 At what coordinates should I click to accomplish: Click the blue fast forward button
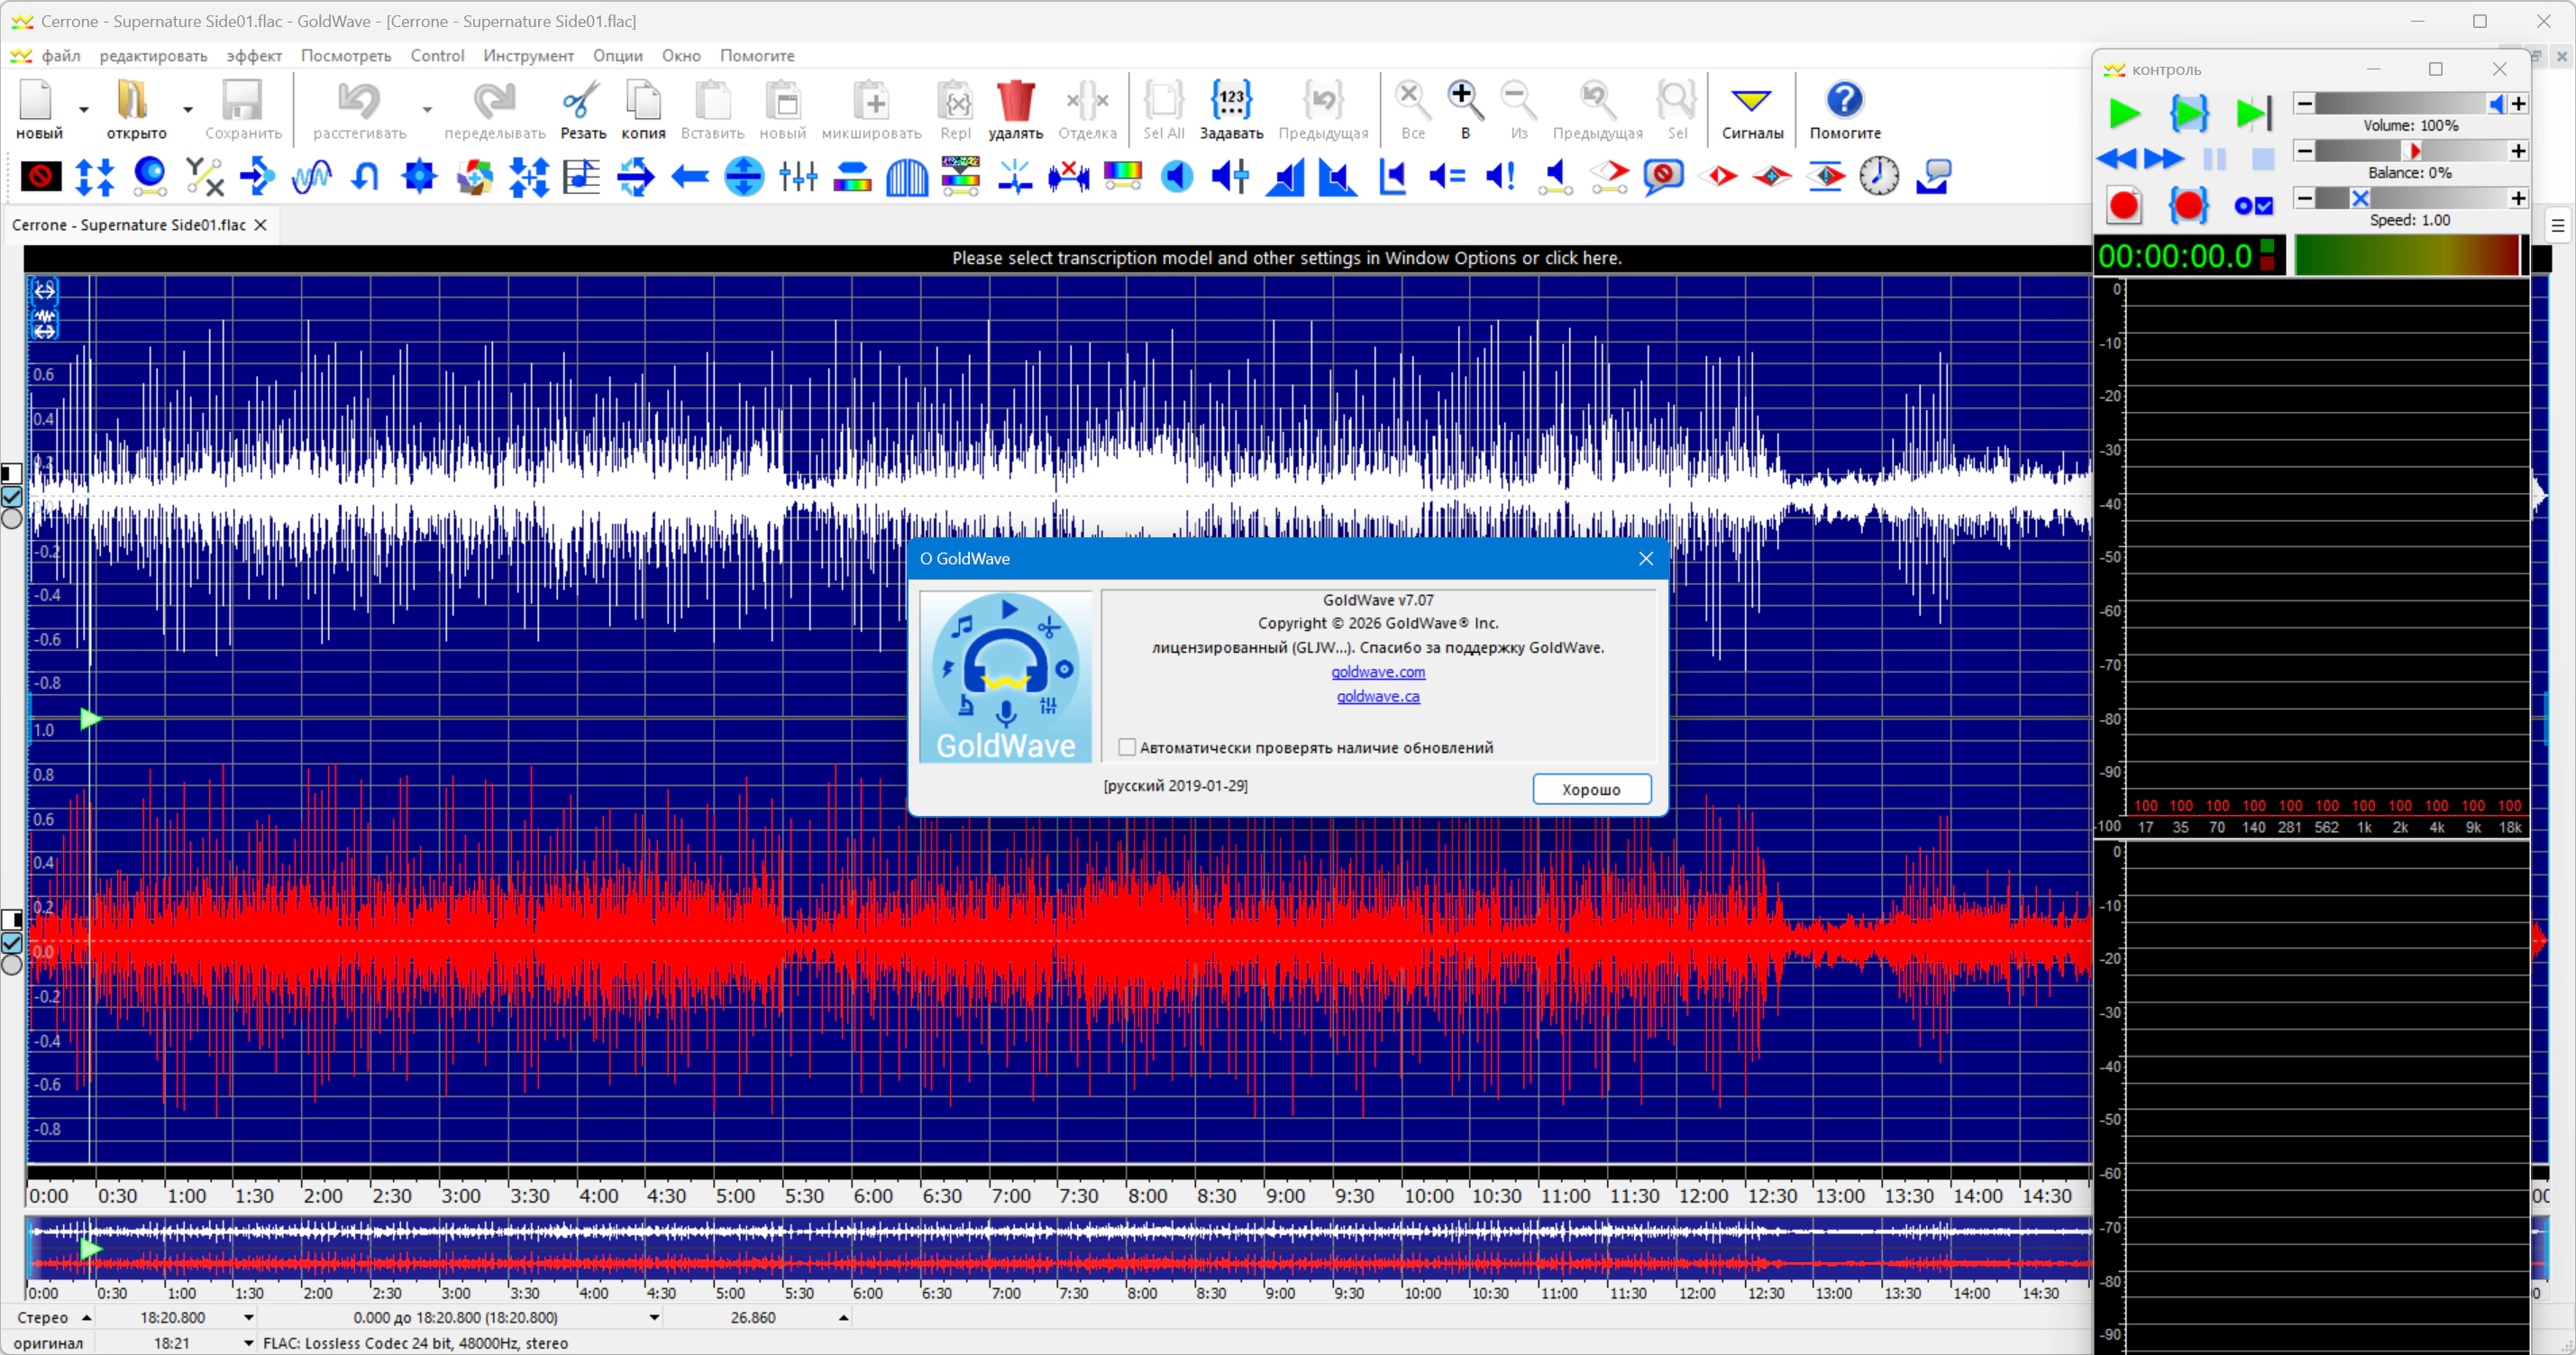tap(2163, 159)
